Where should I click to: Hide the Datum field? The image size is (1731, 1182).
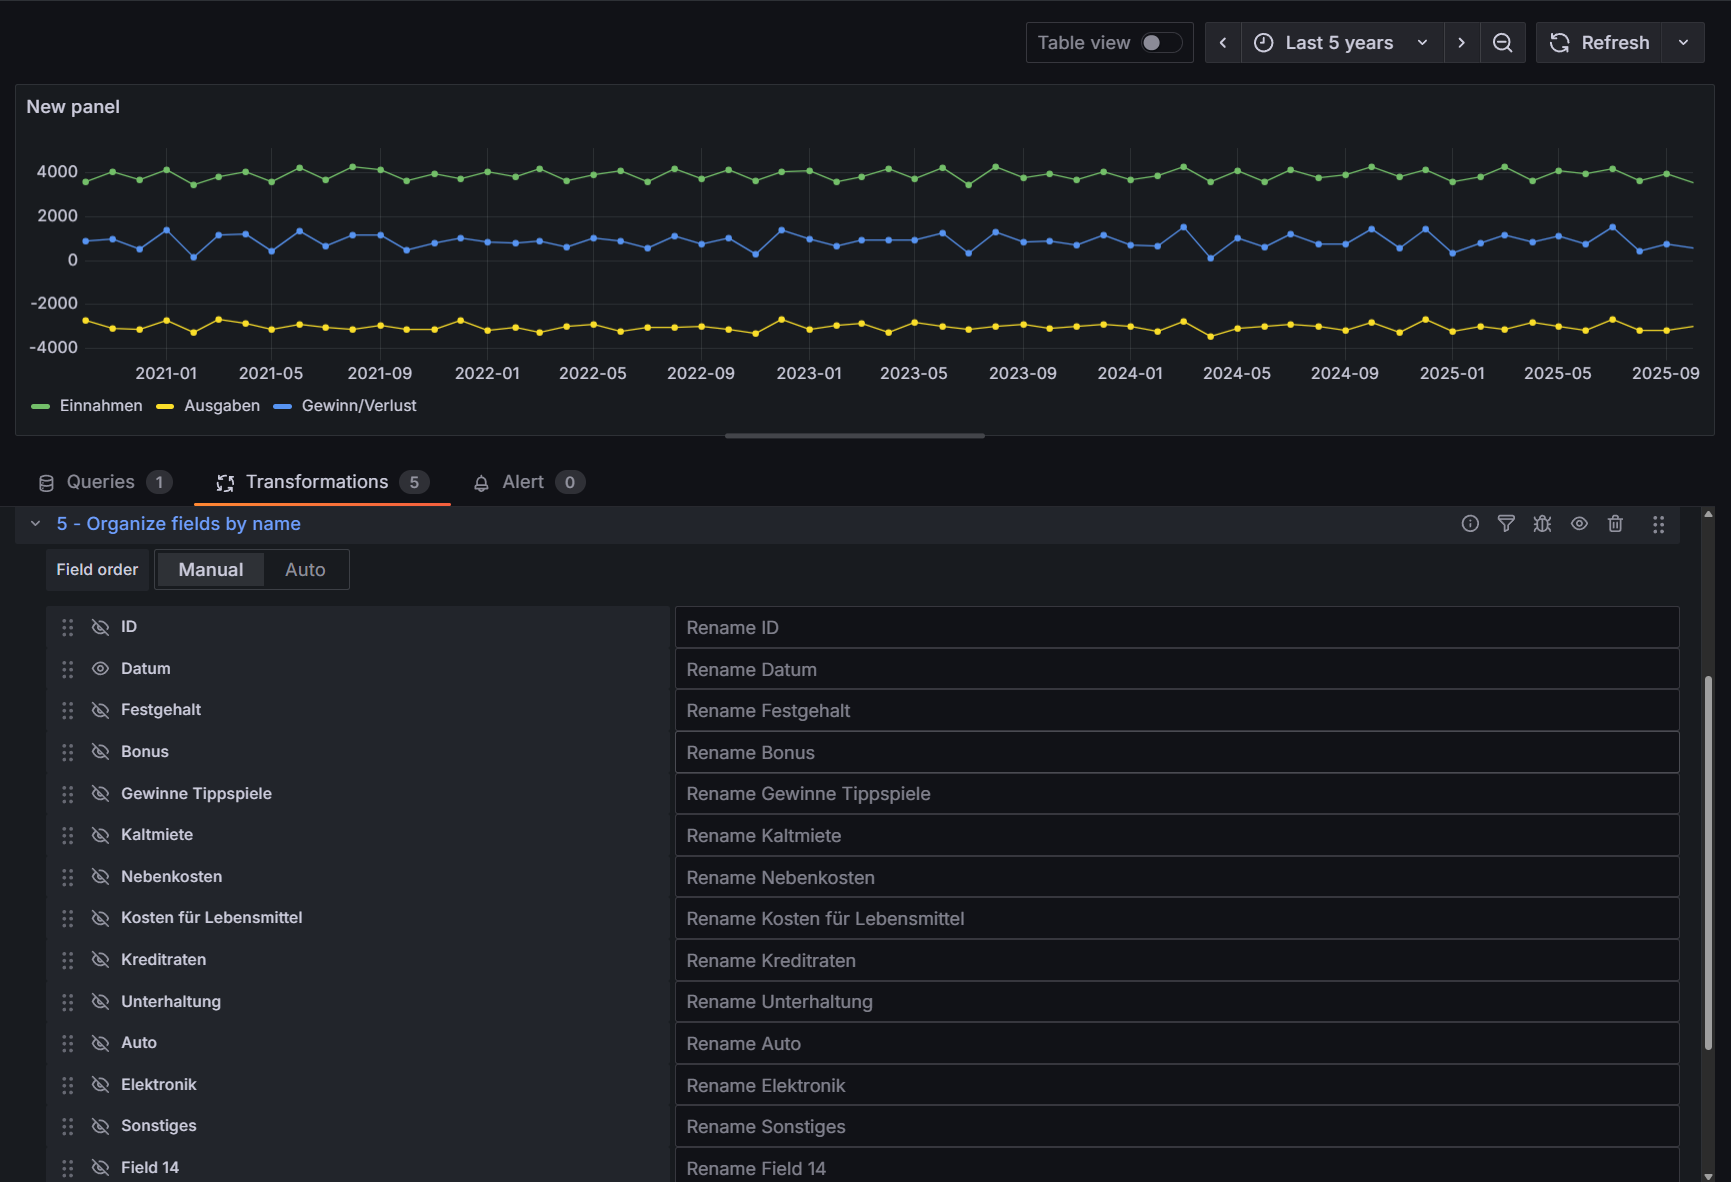pyautogui.click(x=100, y=669)
